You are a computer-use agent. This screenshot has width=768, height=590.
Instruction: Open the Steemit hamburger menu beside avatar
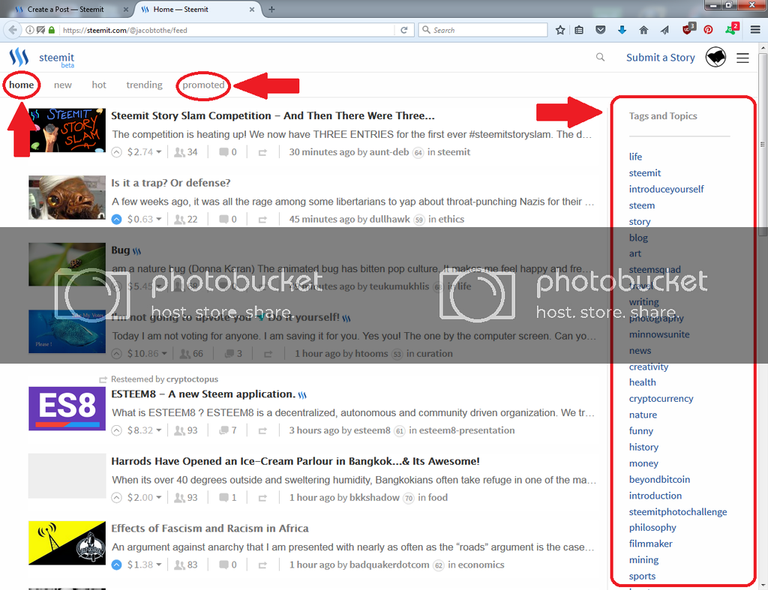pos(743,58)
